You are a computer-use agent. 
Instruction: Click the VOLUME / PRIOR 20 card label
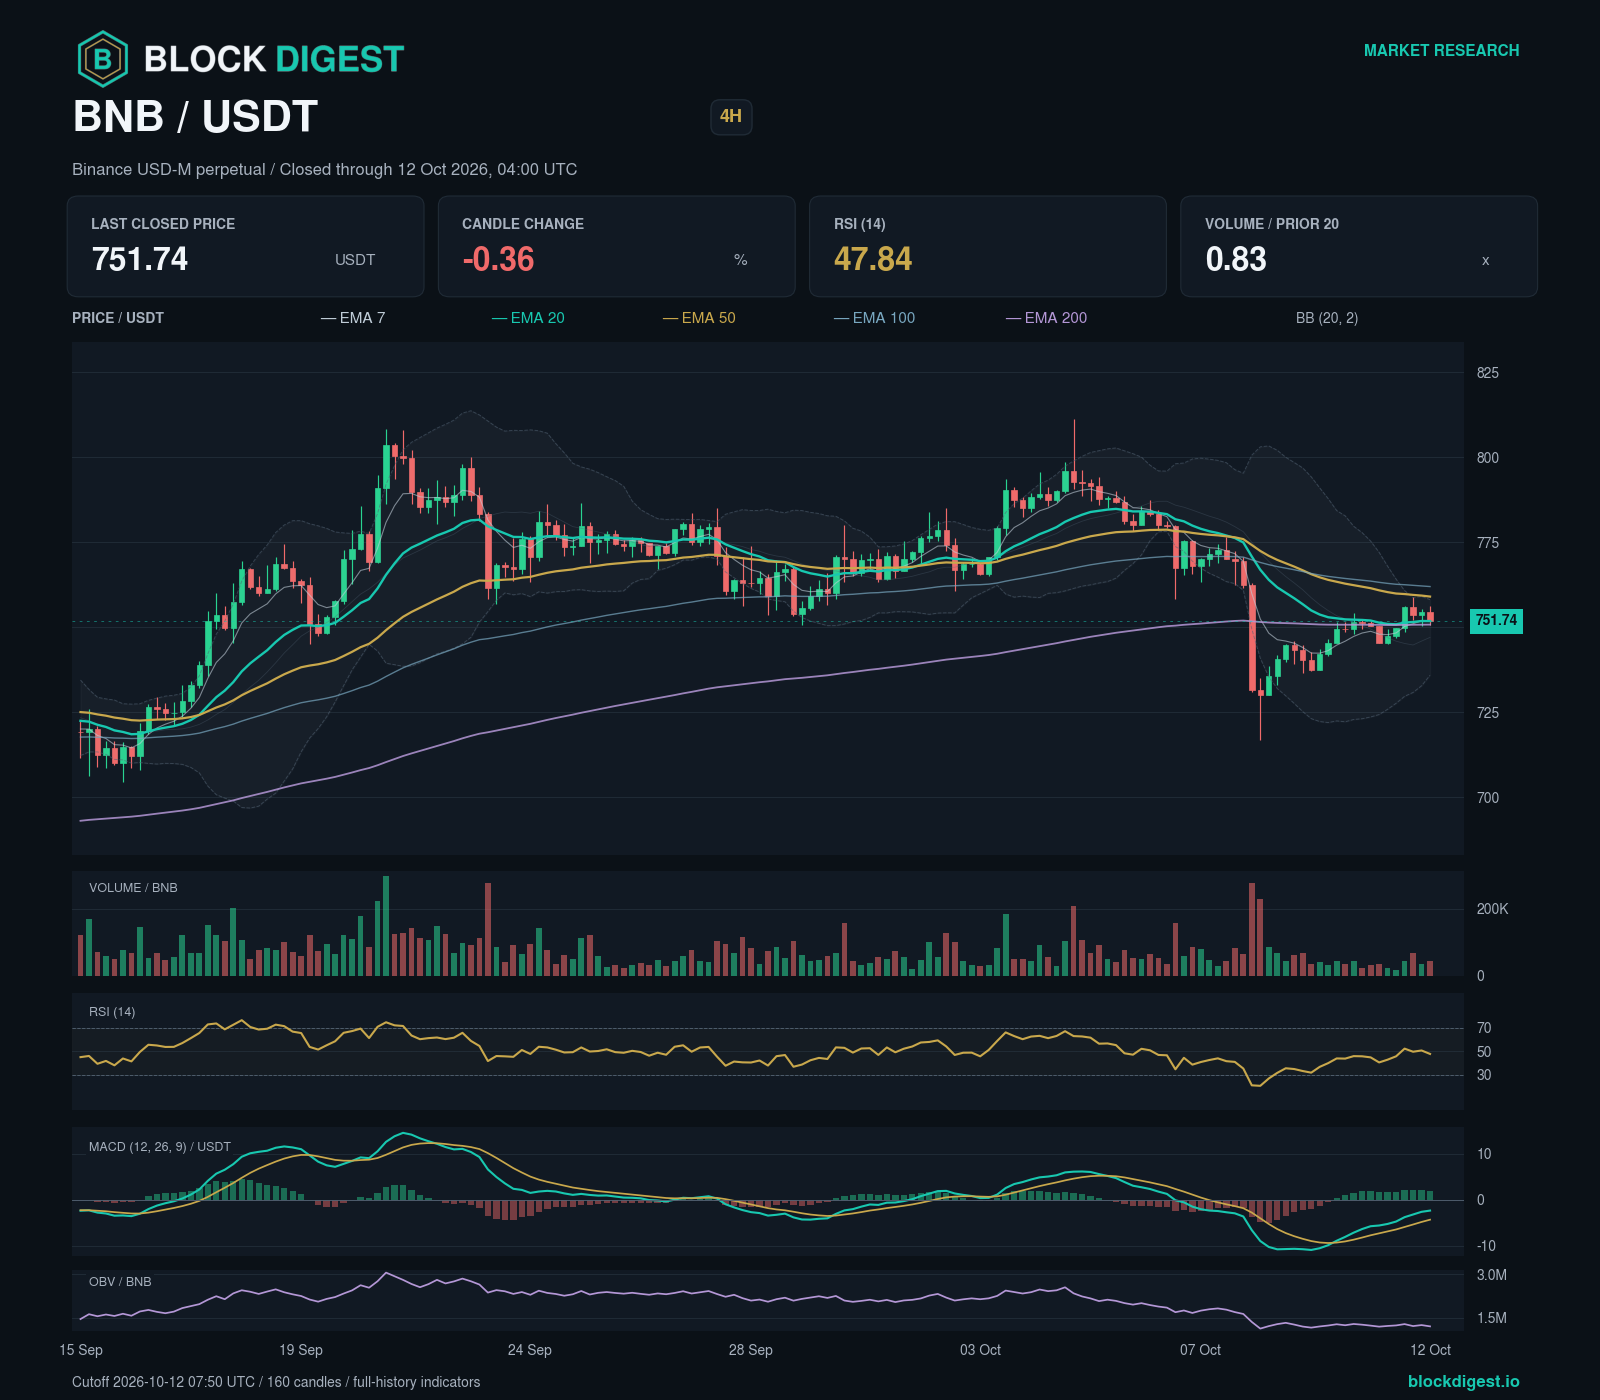(1272, 224)
